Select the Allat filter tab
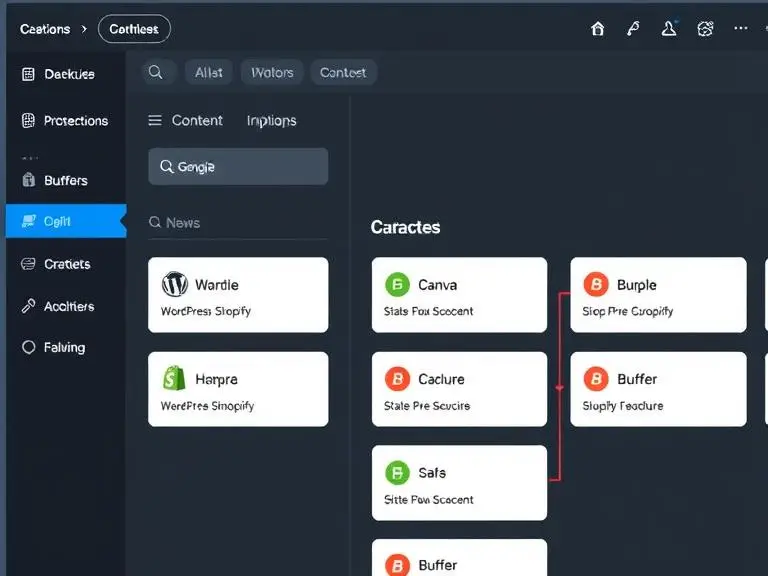 pos(209,72)
